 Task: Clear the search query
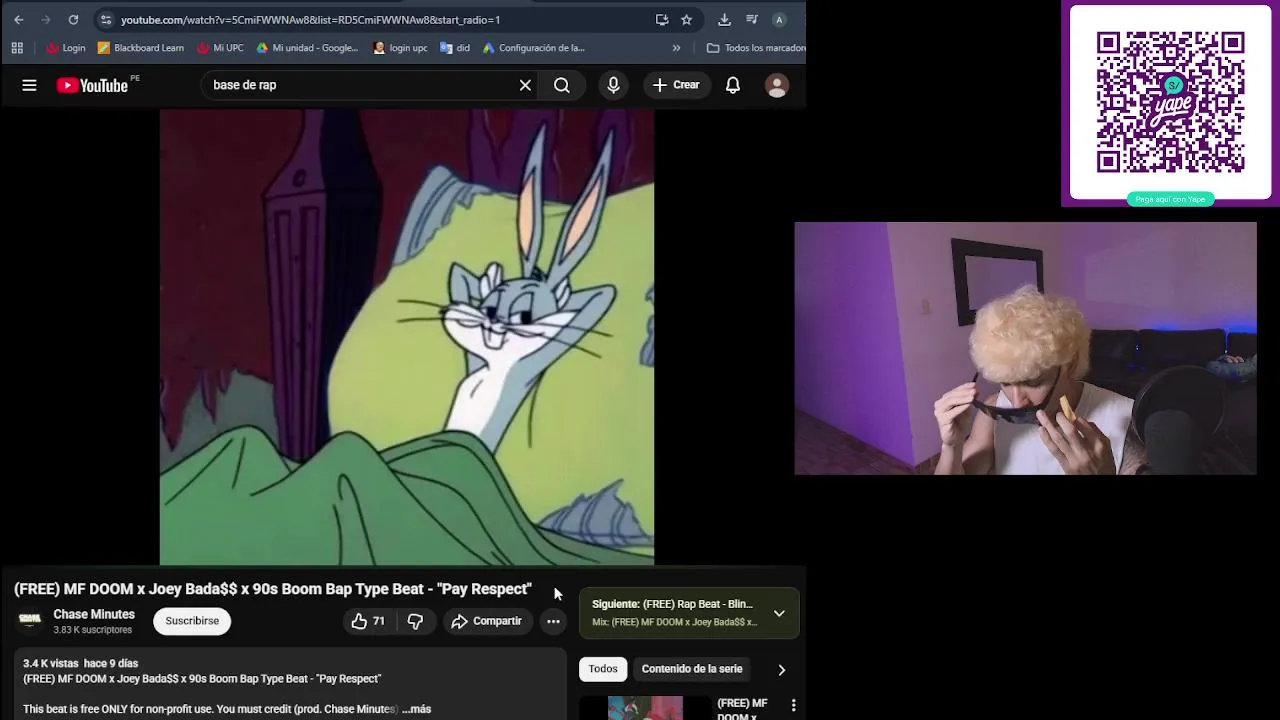(x=525, y=85)
